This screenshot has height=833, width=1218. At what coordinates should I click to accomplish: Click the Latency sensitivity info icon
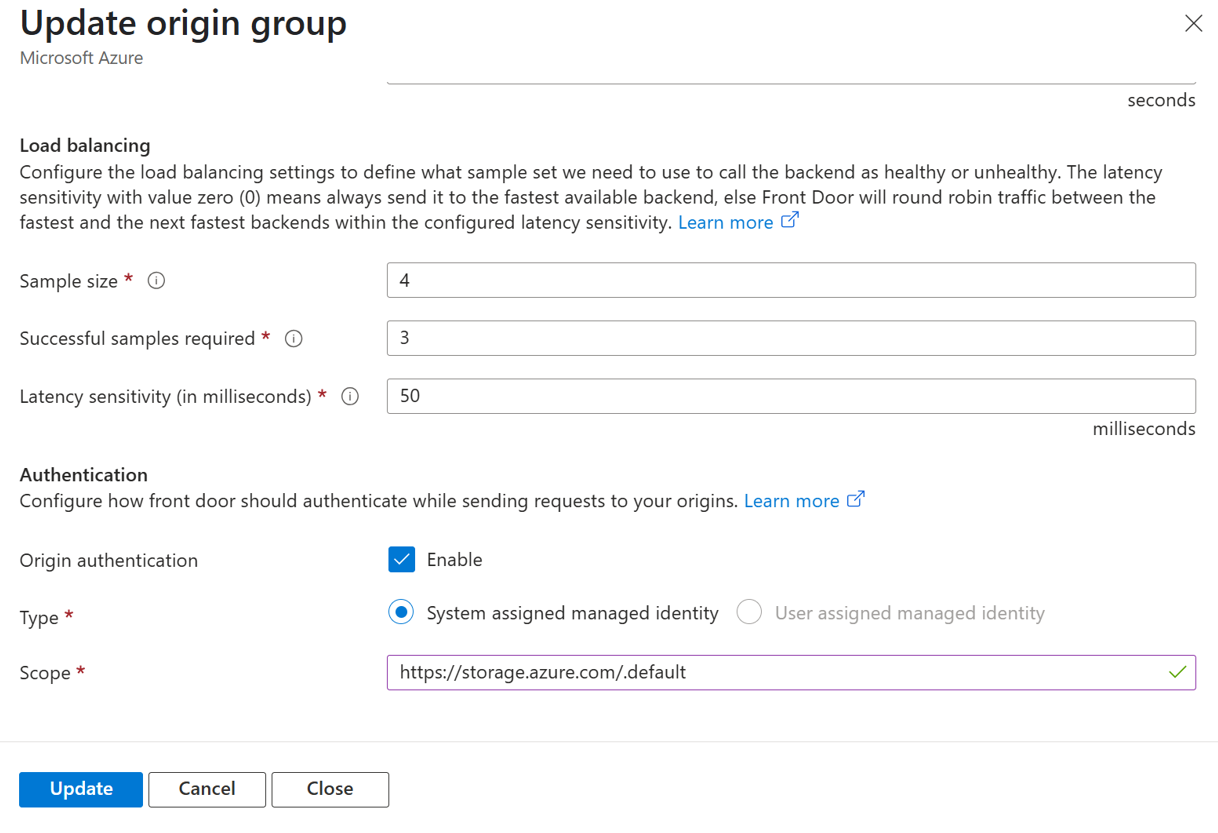coord(350,397)
